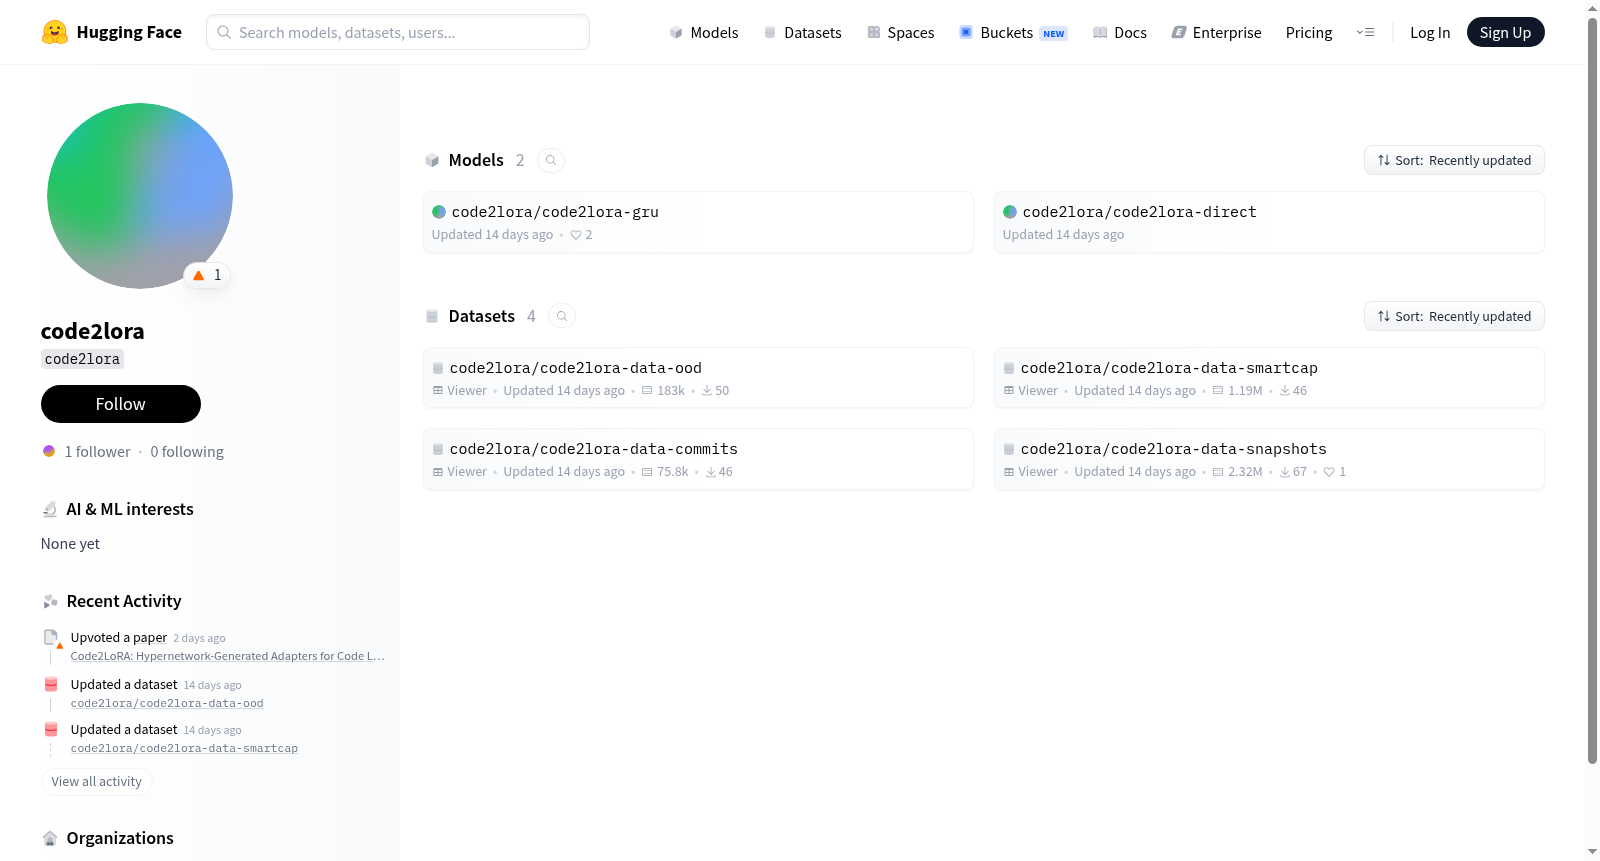Open the Datasets sort dropdown

(x=1454, y=316)
